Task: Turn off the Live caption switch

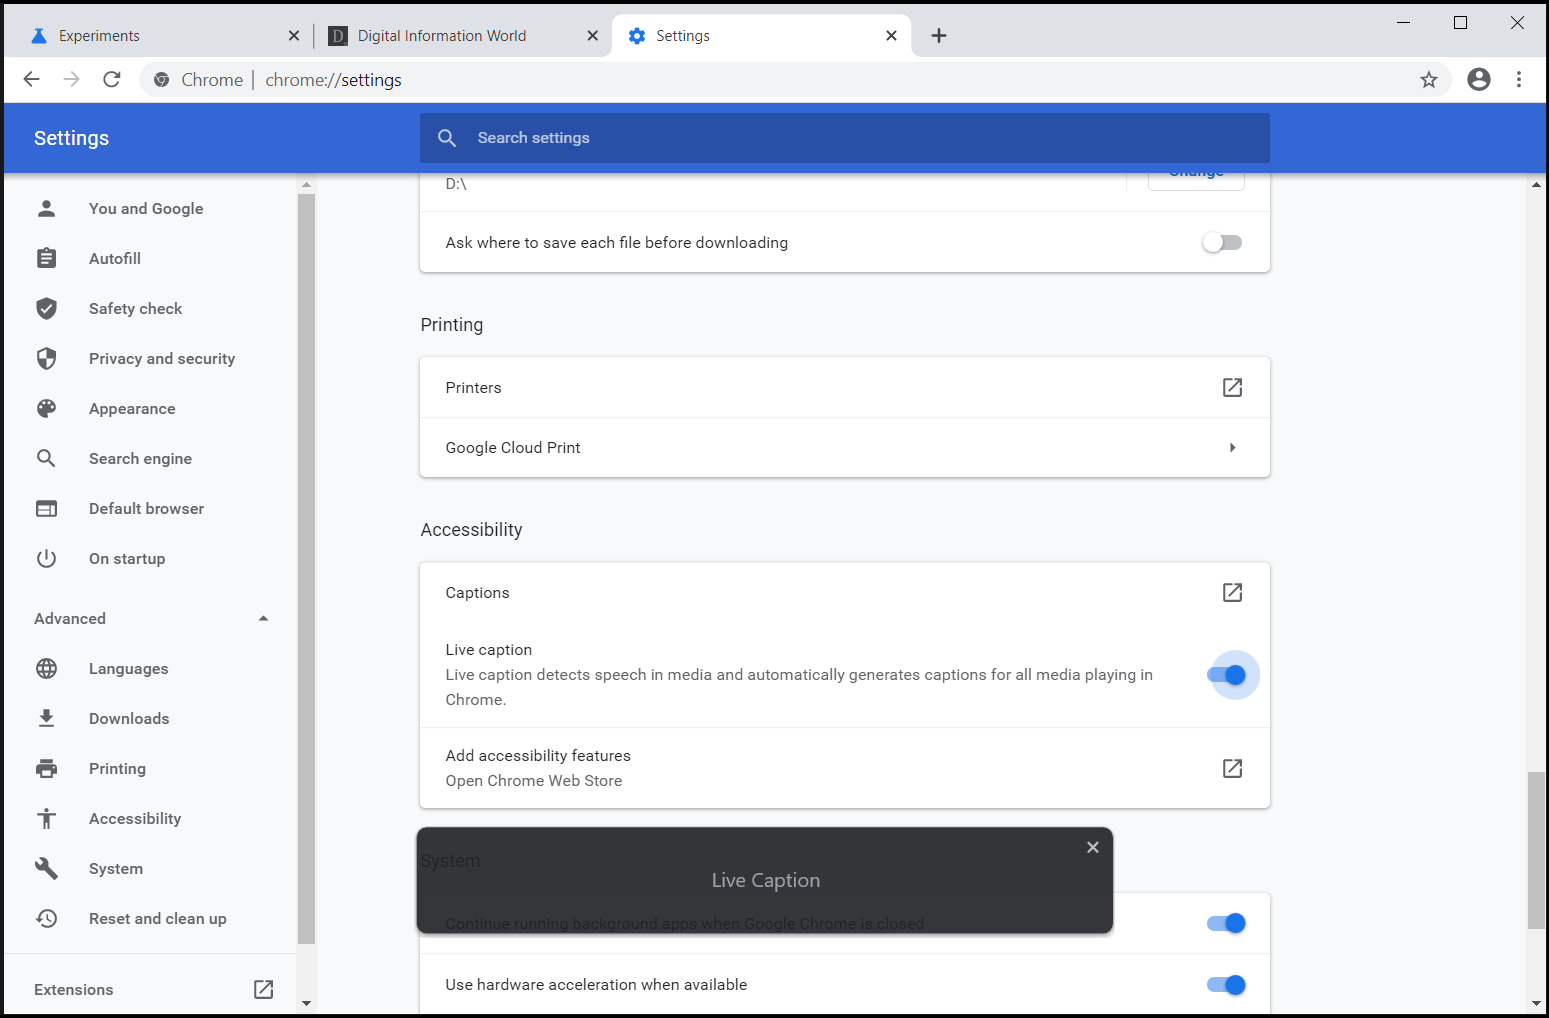Action: click(x=1226, y=675)
